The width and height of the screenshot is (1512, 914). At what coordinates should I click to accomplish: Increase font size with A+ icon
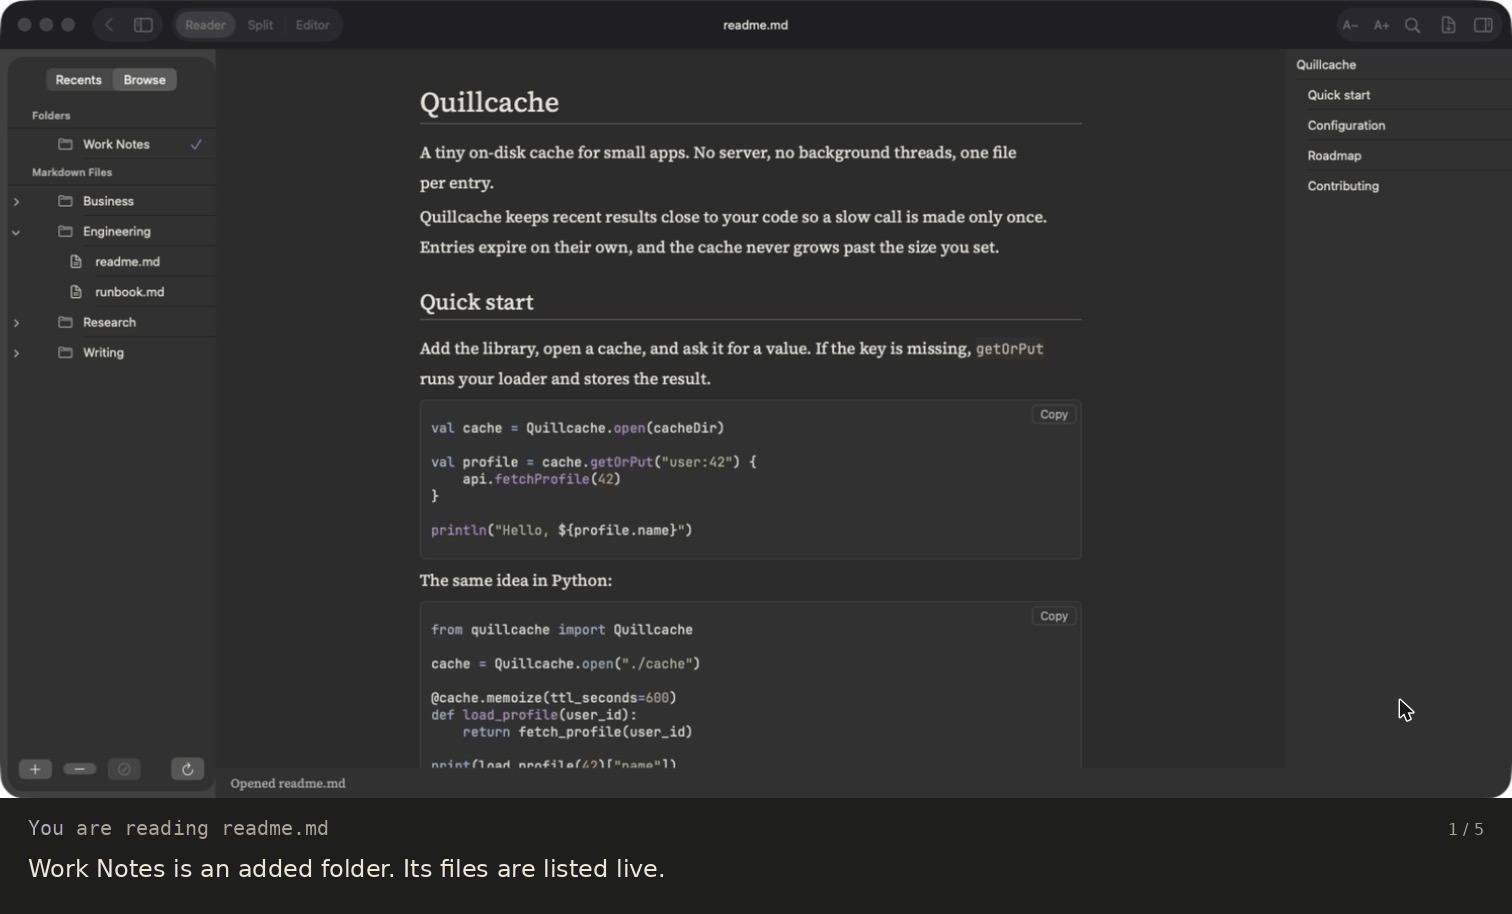click(x=1381, y=25)
